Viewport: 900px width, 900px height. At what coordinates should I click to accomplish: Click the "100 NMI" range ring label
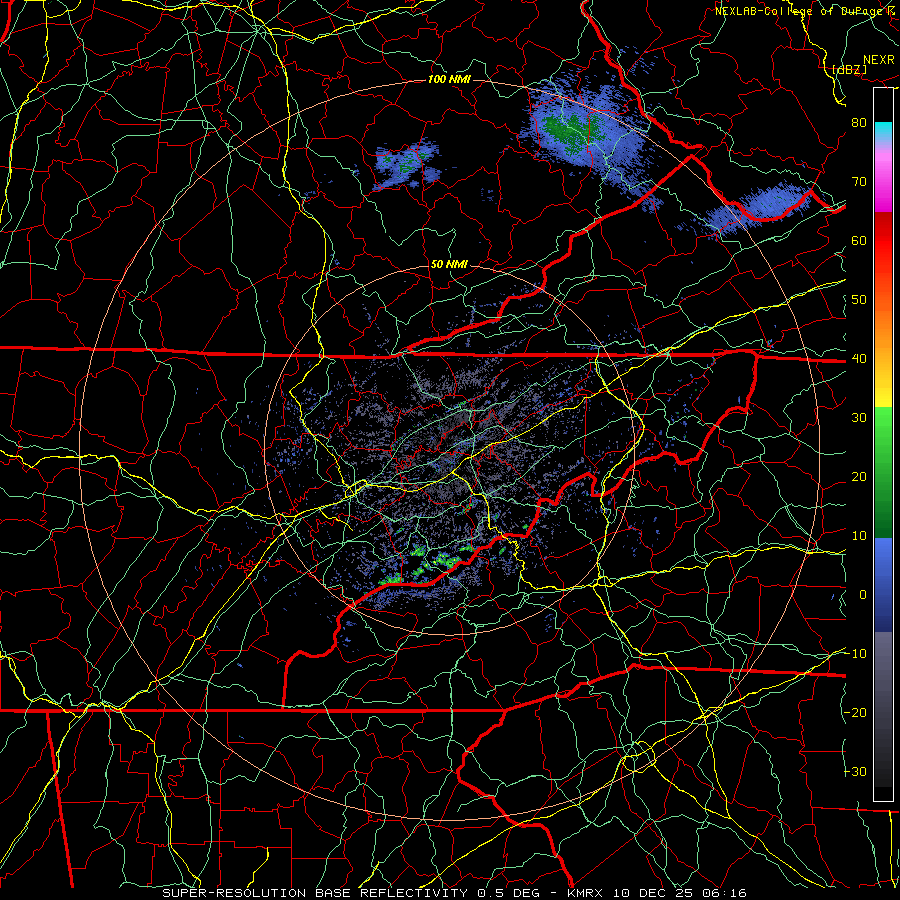449,79
